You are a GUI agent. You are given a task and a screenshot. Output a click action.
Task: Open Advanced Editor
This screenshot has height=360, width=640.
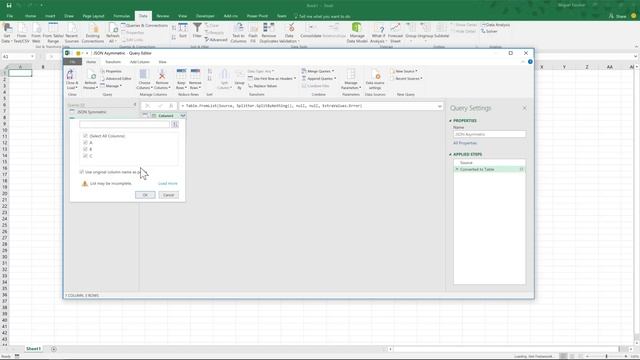click(116, 78)
